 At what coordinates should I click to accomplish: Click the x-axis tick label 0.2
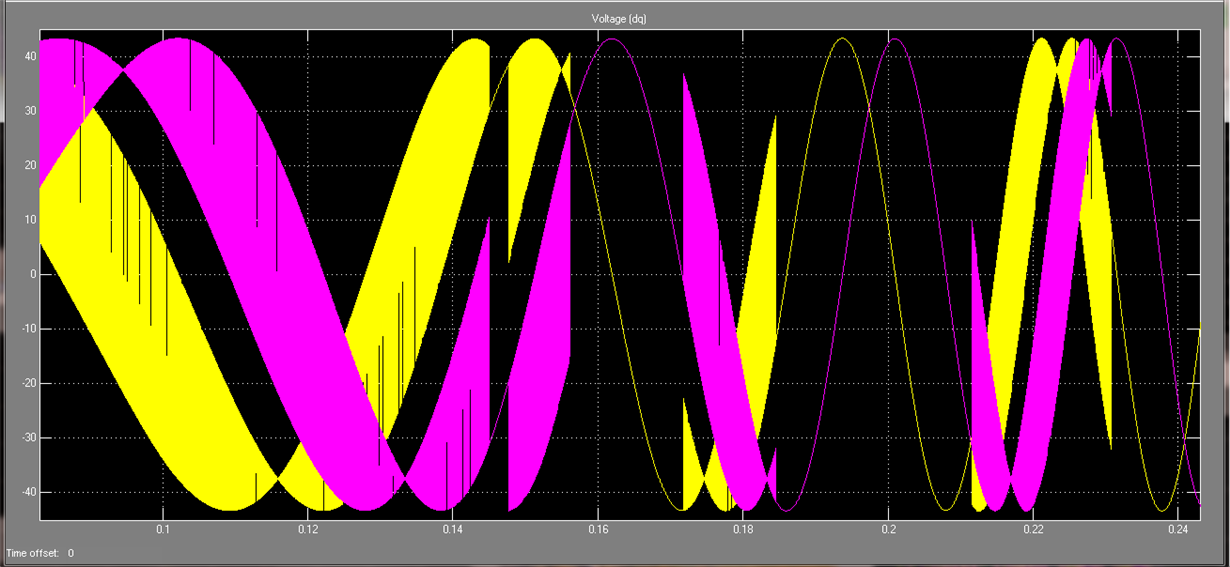(888, 529)
